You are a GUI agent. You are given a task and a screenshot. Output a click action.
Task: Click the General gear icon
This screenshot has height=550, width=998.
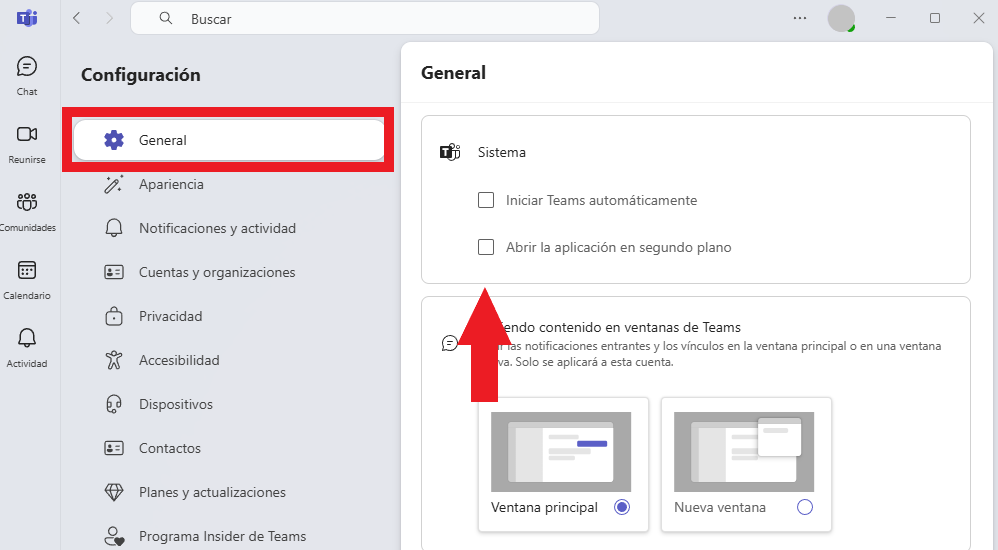pos(114,140)
